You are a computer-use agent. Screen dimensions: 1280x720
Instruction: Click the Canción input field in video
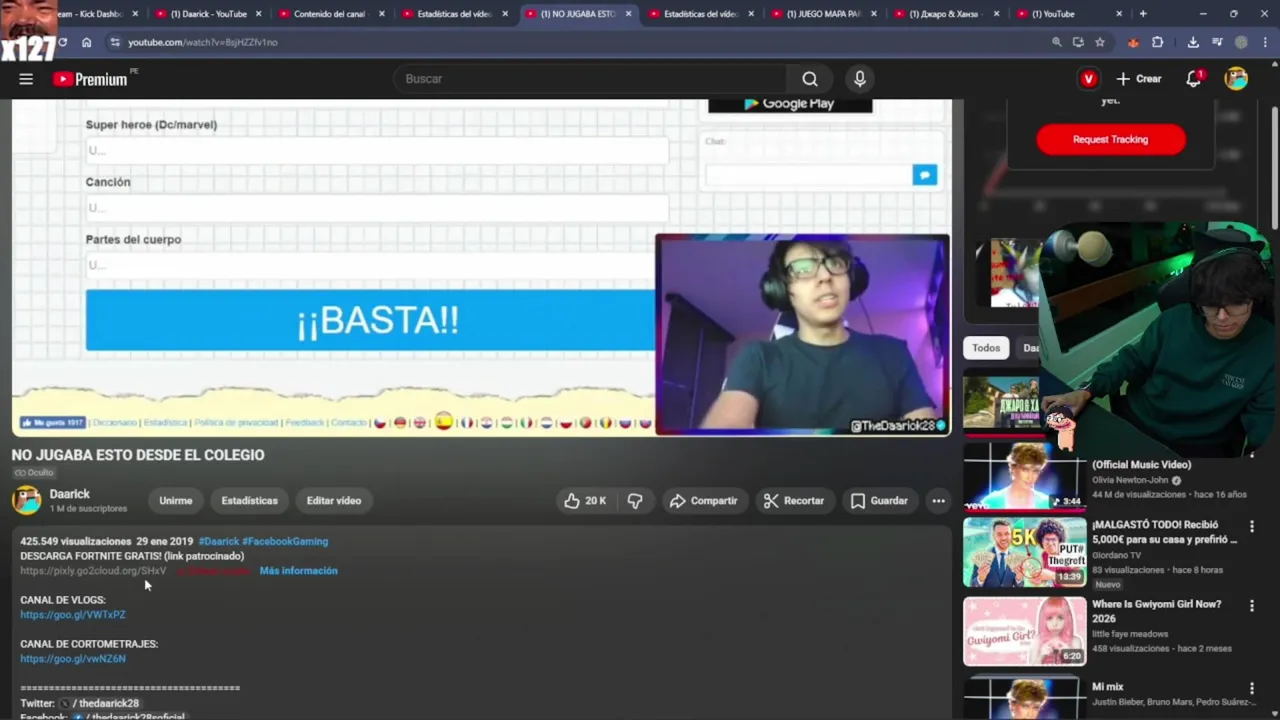[376, 208]
